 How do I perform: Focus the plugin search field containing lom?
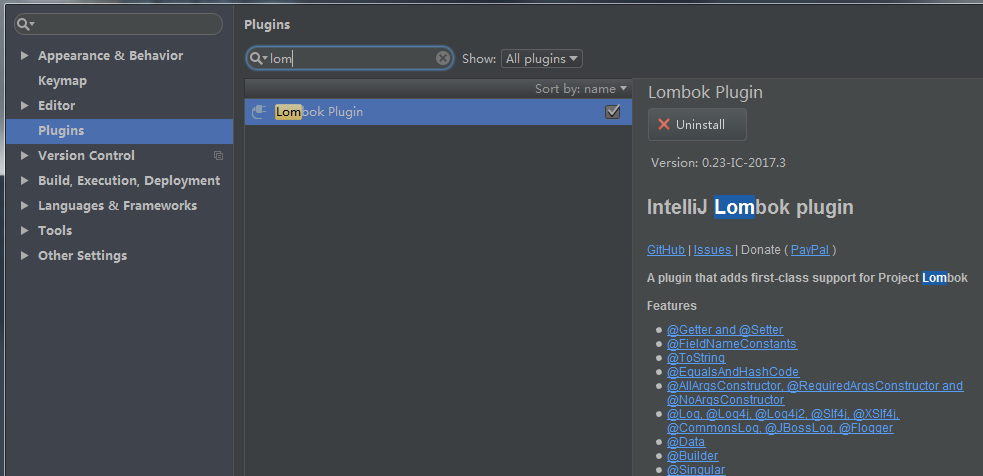pos(350,58)
